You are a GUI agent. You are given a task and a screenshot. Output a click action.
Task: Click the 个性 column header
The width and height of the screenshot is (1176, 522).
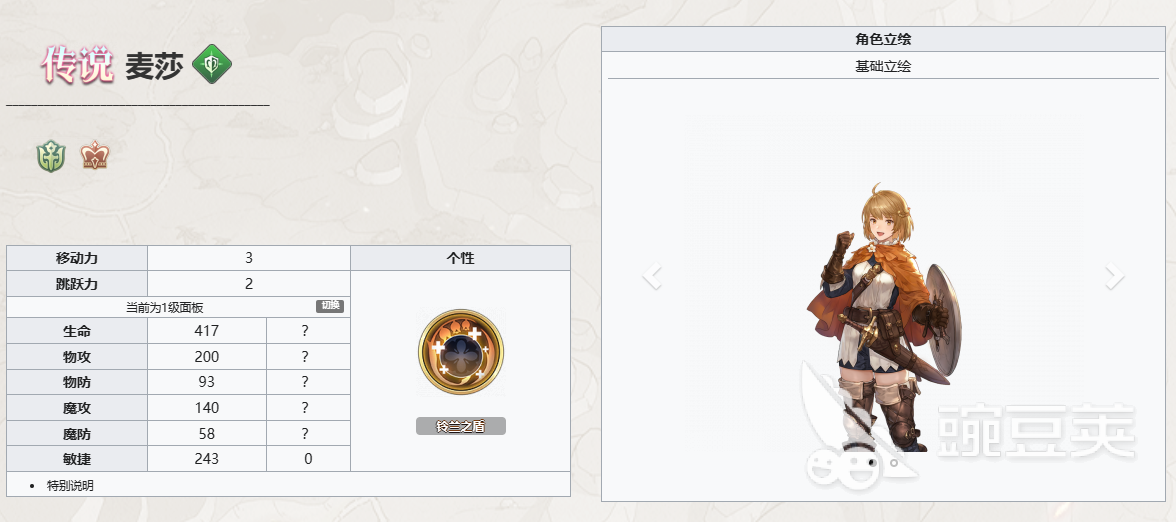tap(460, 258)
